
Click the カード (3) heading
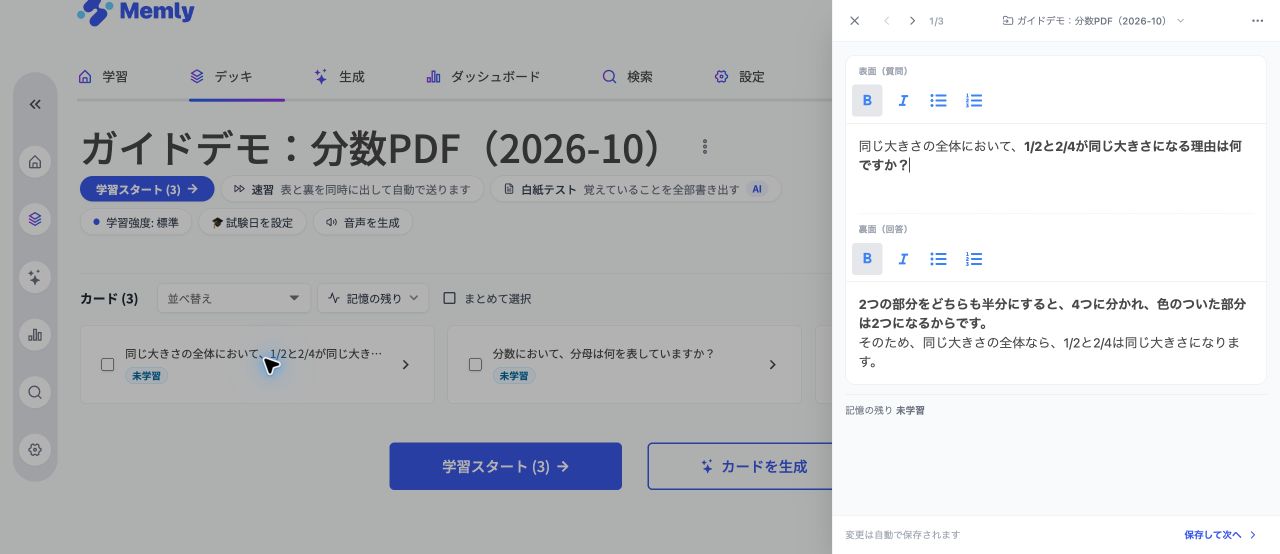point(109,298)
